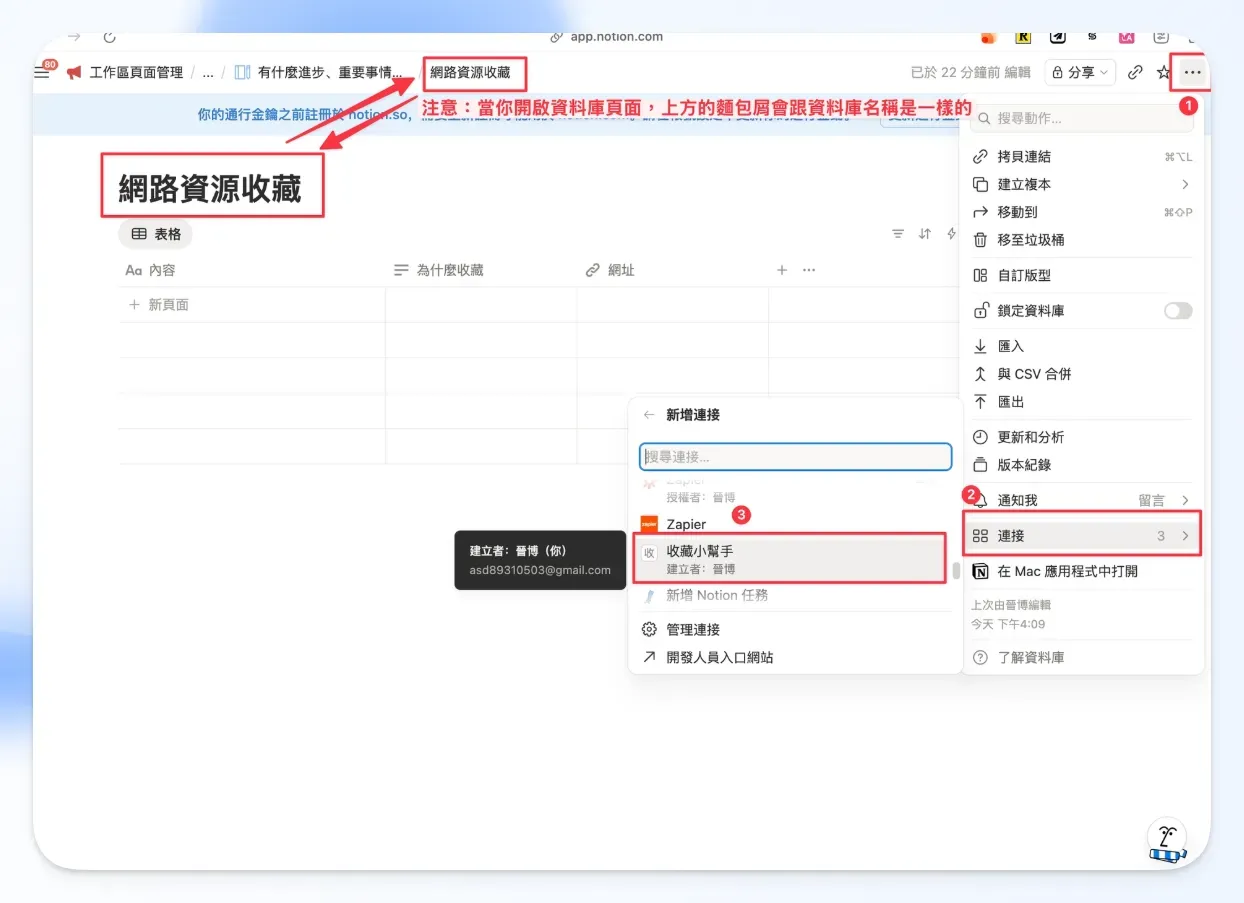Click the connections list scrollbar thumb
Image resolution: width=1244 pixels, height=903 pixels.
click(955, 571)
